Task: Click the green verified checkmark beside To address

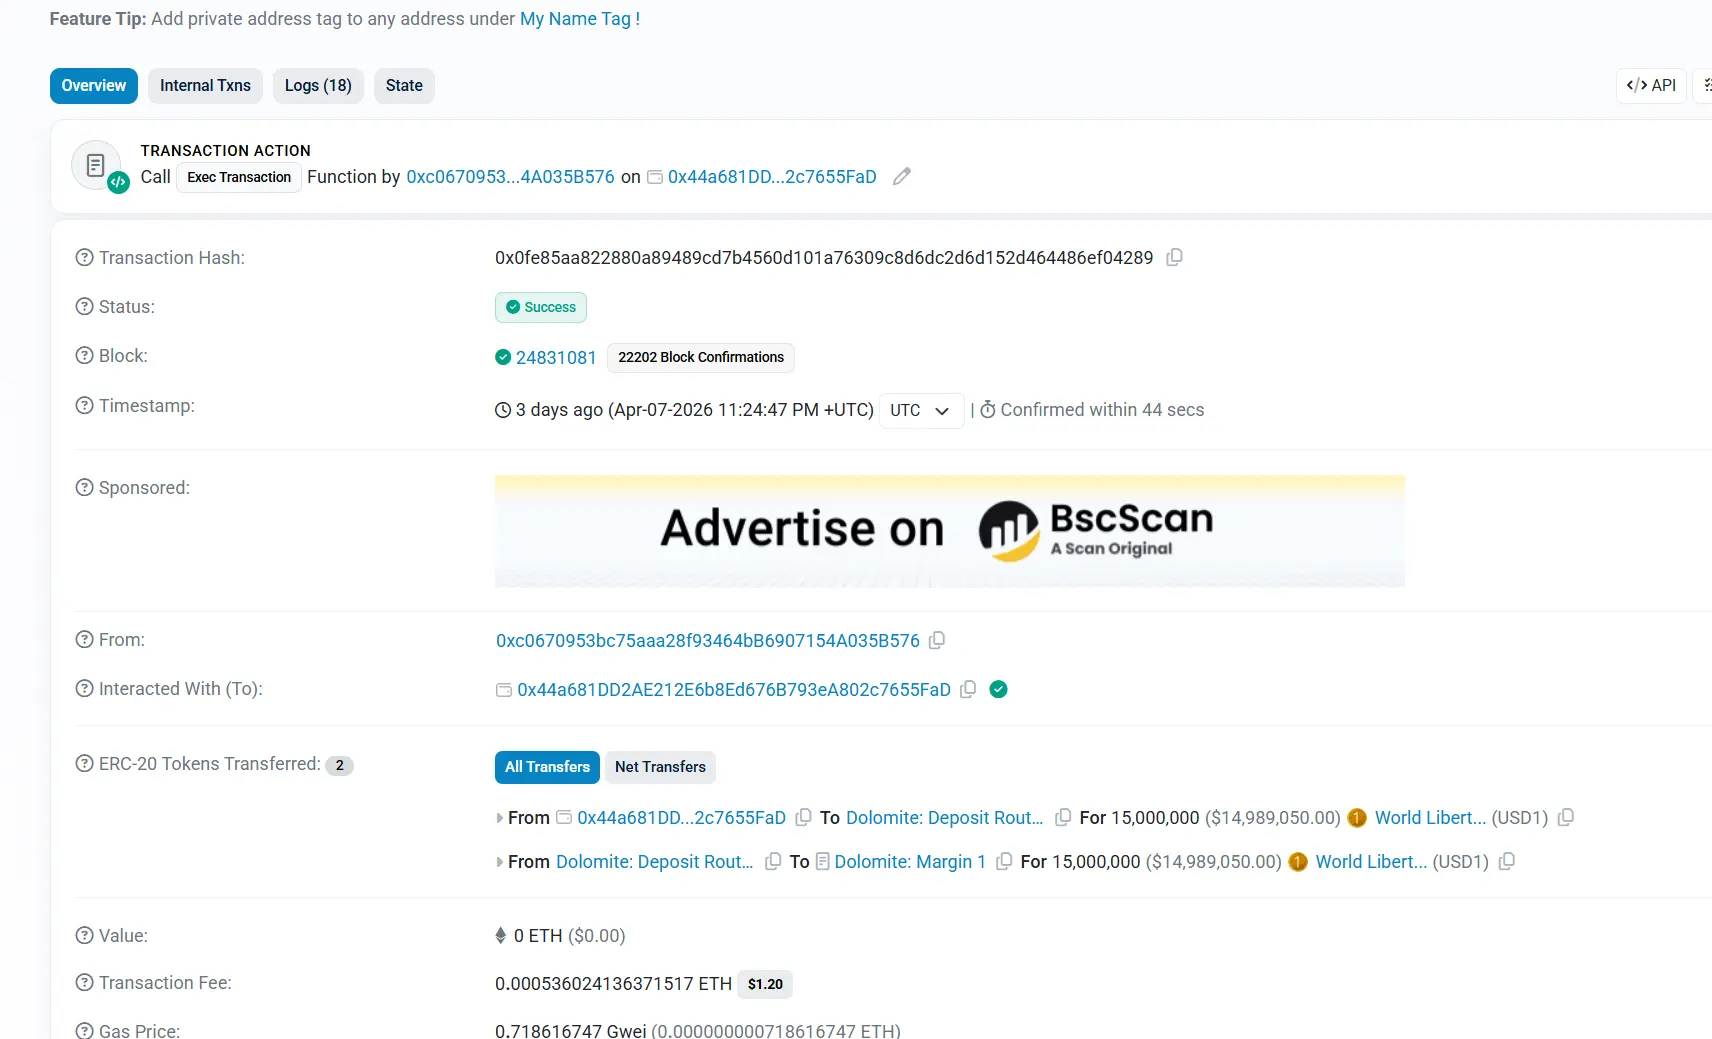Action: (x=998, y=690)
